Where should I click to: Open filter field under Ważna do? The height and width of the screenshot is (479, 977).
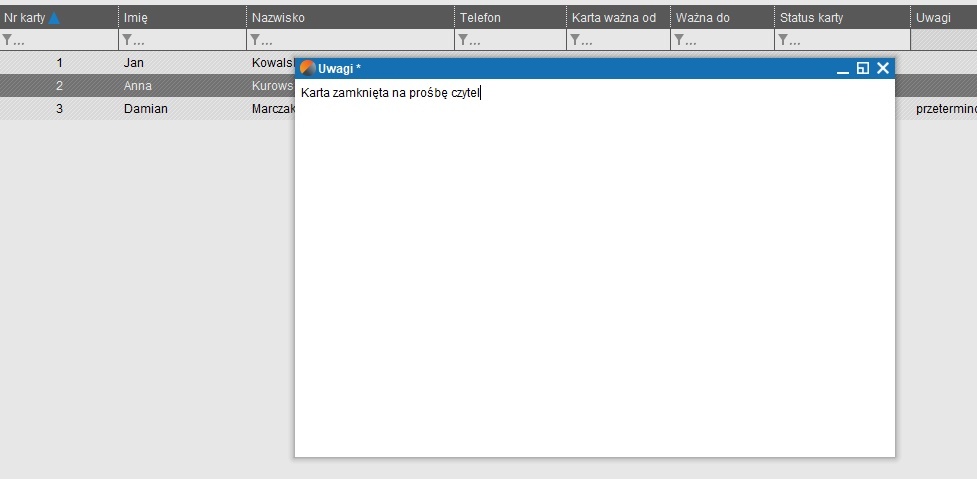pos(722,40)
